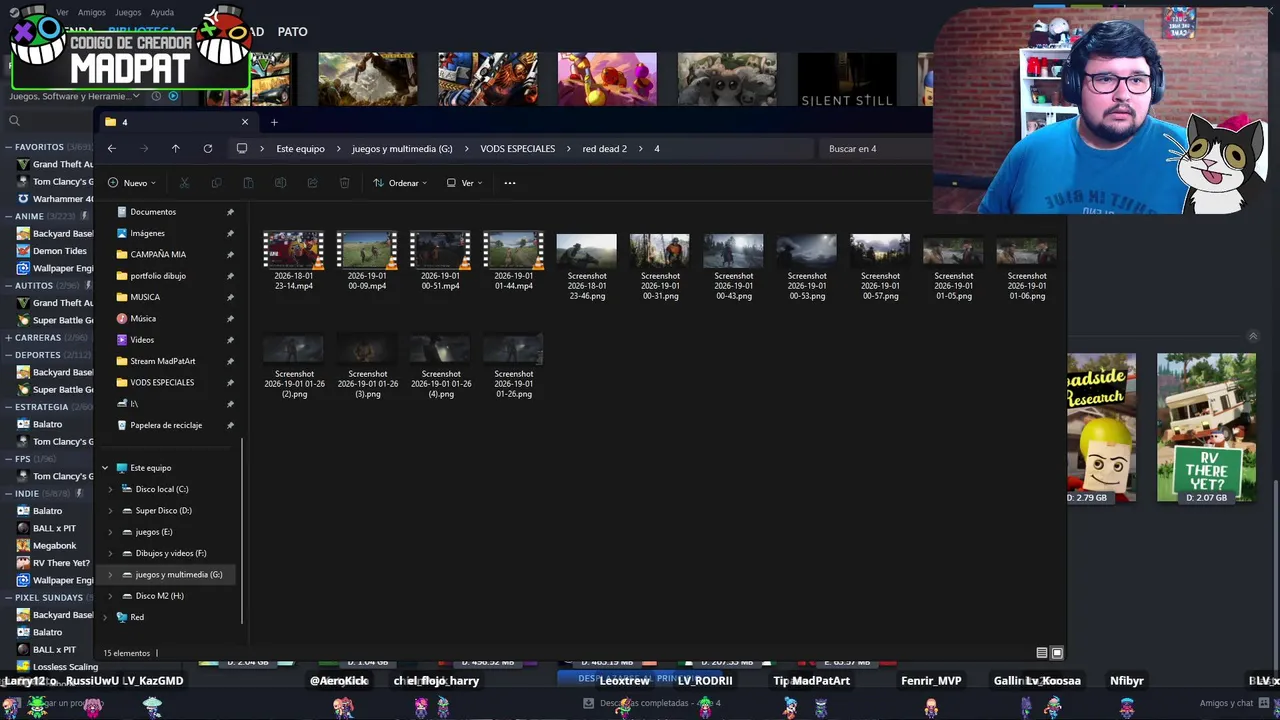Open Steam 'Juegos, Software y Herramie...' filter dropdown
Viewport: 1280px width, 720px height.
coord(75,96)
